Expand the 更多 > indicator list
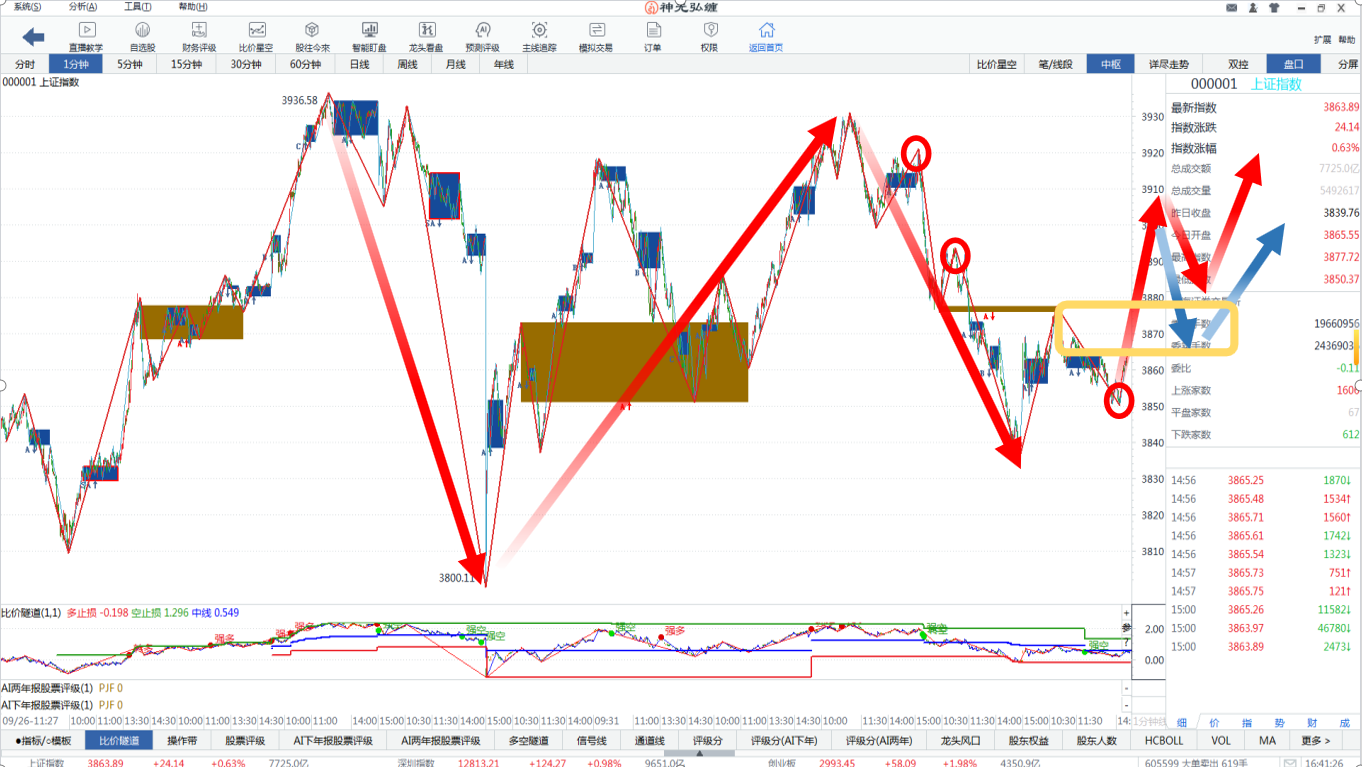The image size is (1362, 767). pyautogui.click(x=1315, y=741)
